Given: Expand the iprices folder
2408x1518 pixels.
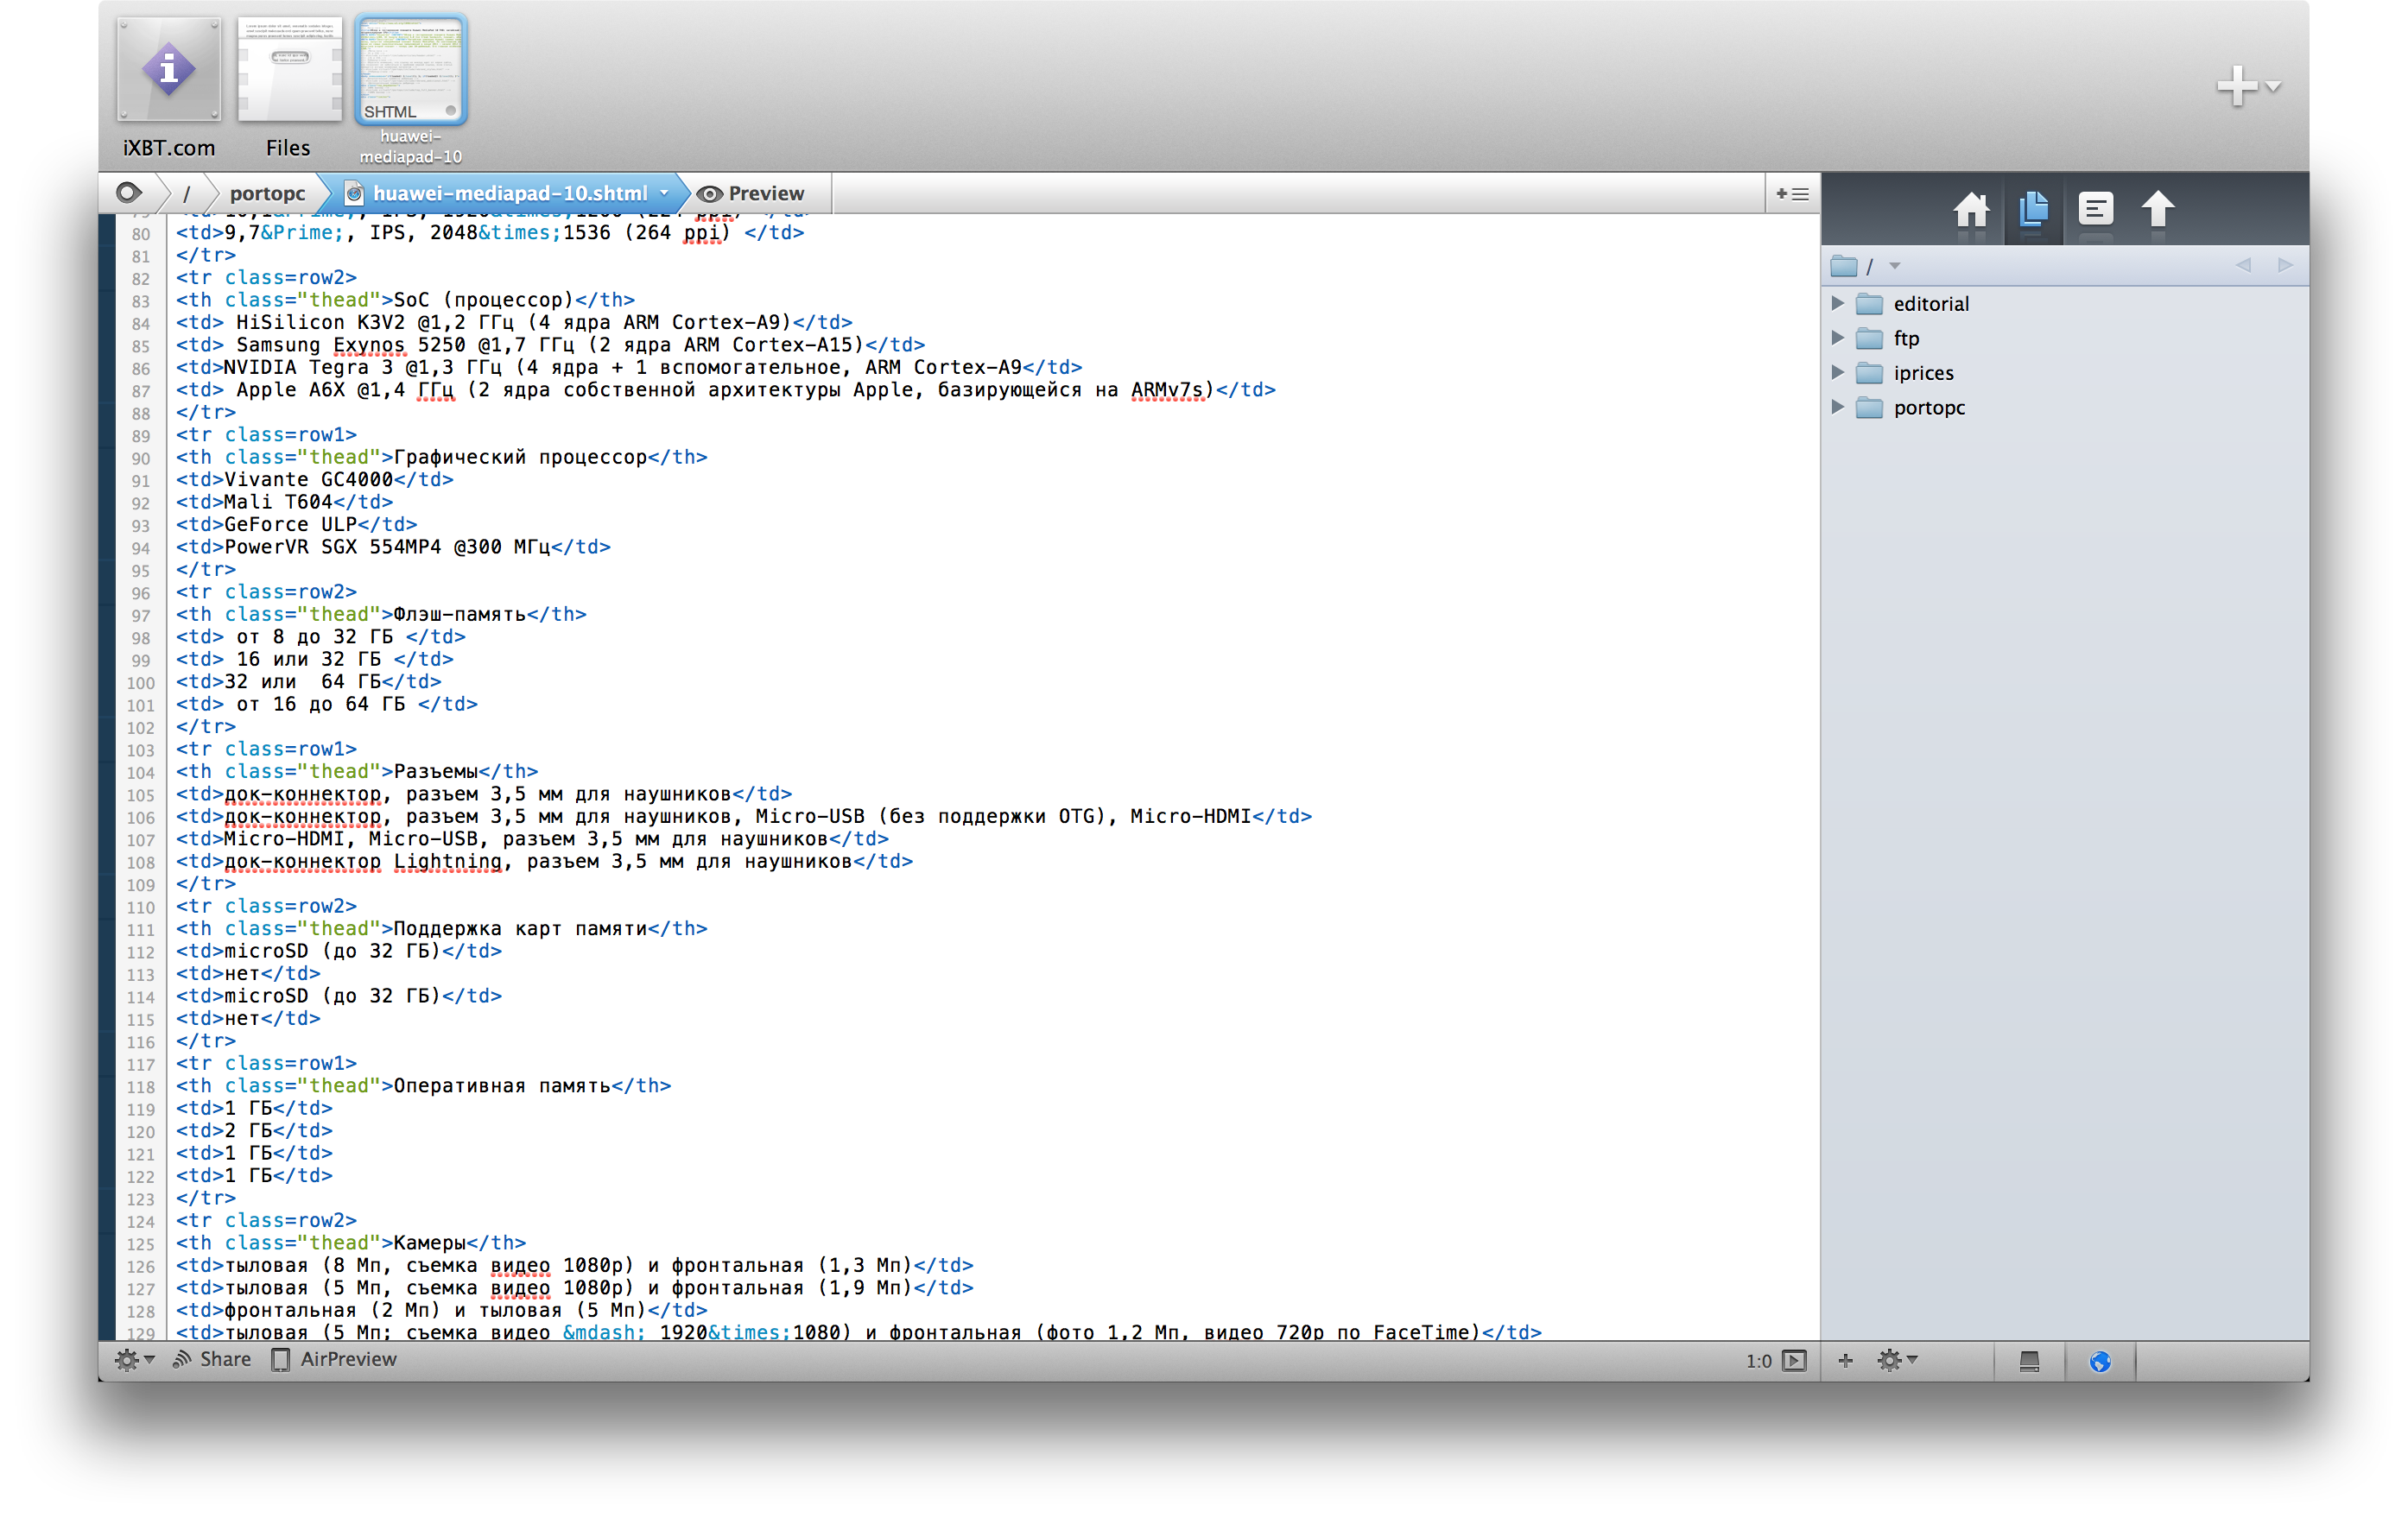Looking at the screenshot, I should [1837, 372].
